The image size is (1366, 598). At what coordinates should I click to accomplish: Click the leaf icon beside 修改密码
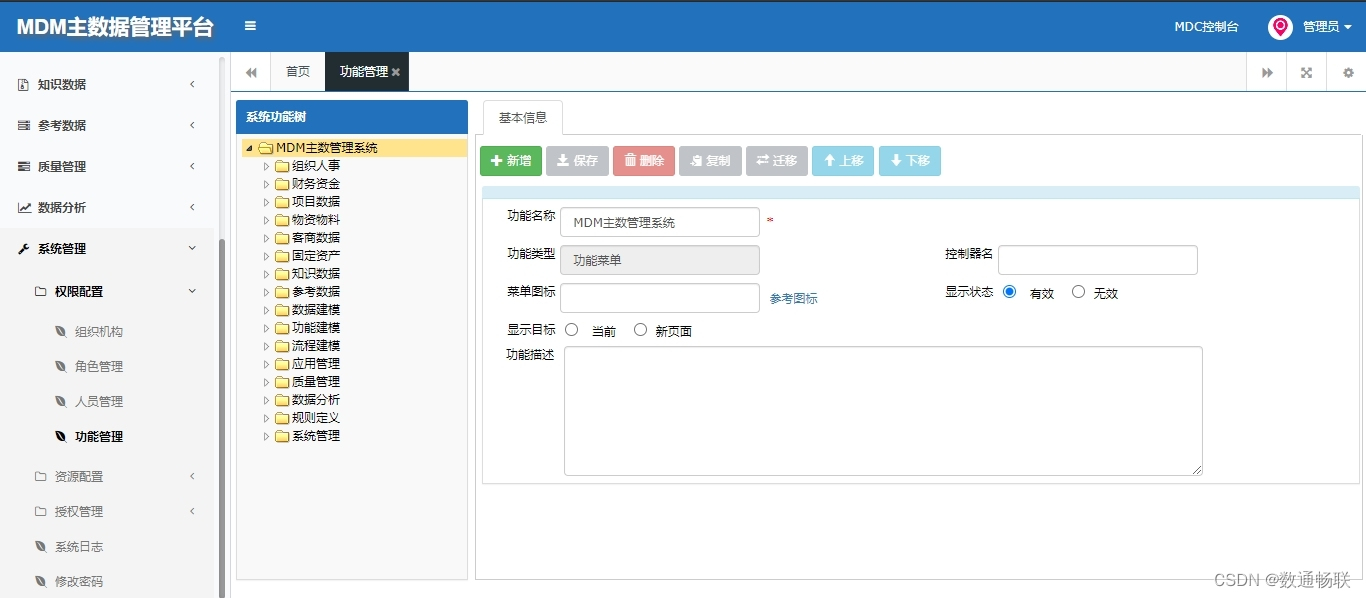(x=41, y=582)
